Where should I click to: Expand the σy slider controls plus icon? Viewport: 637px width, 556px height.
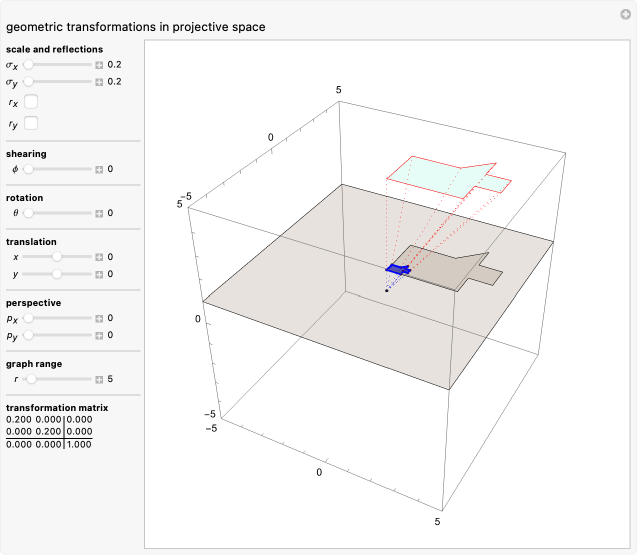(x=99, y=81)
